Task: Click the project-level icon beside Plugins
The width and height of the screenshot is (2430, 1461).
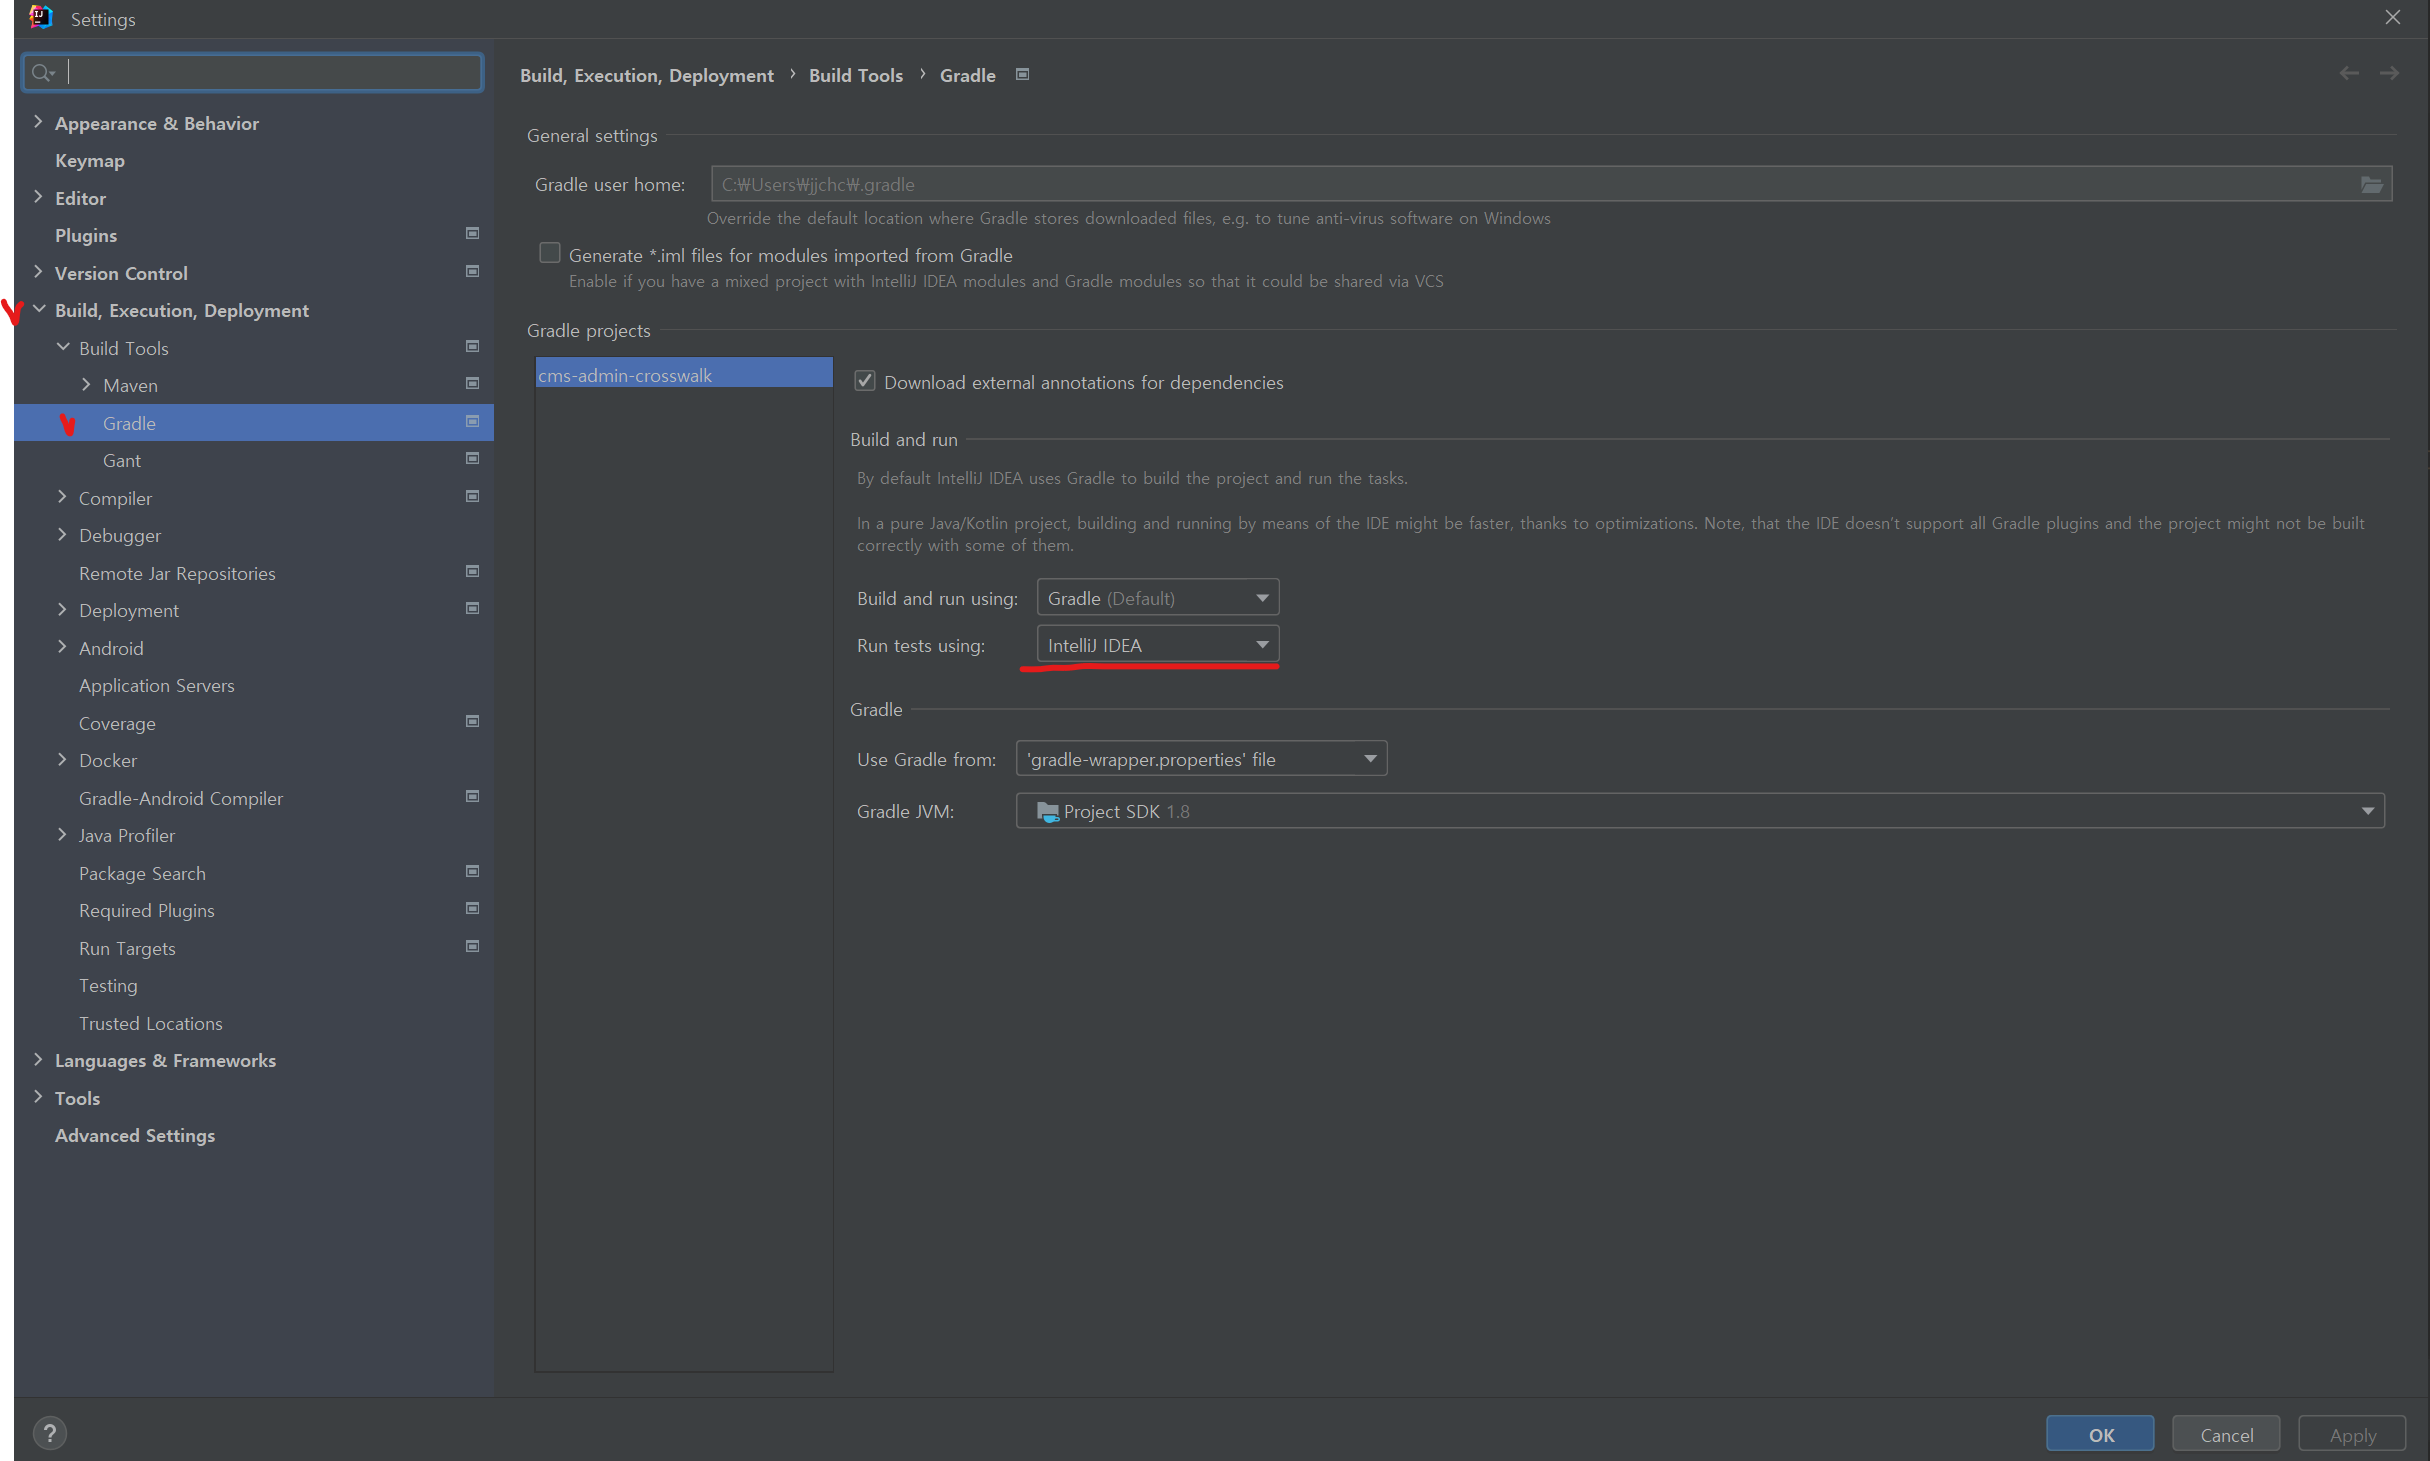Action: click(x=473, y=234)
